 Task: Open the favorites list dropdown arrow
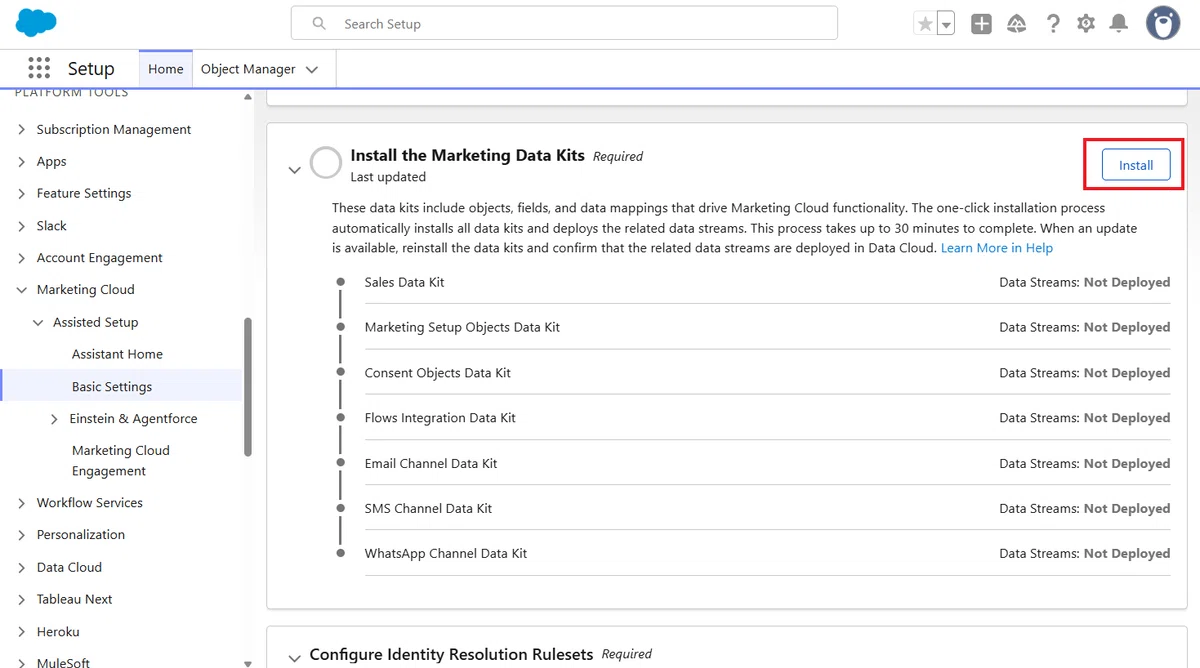coord(946,23)
